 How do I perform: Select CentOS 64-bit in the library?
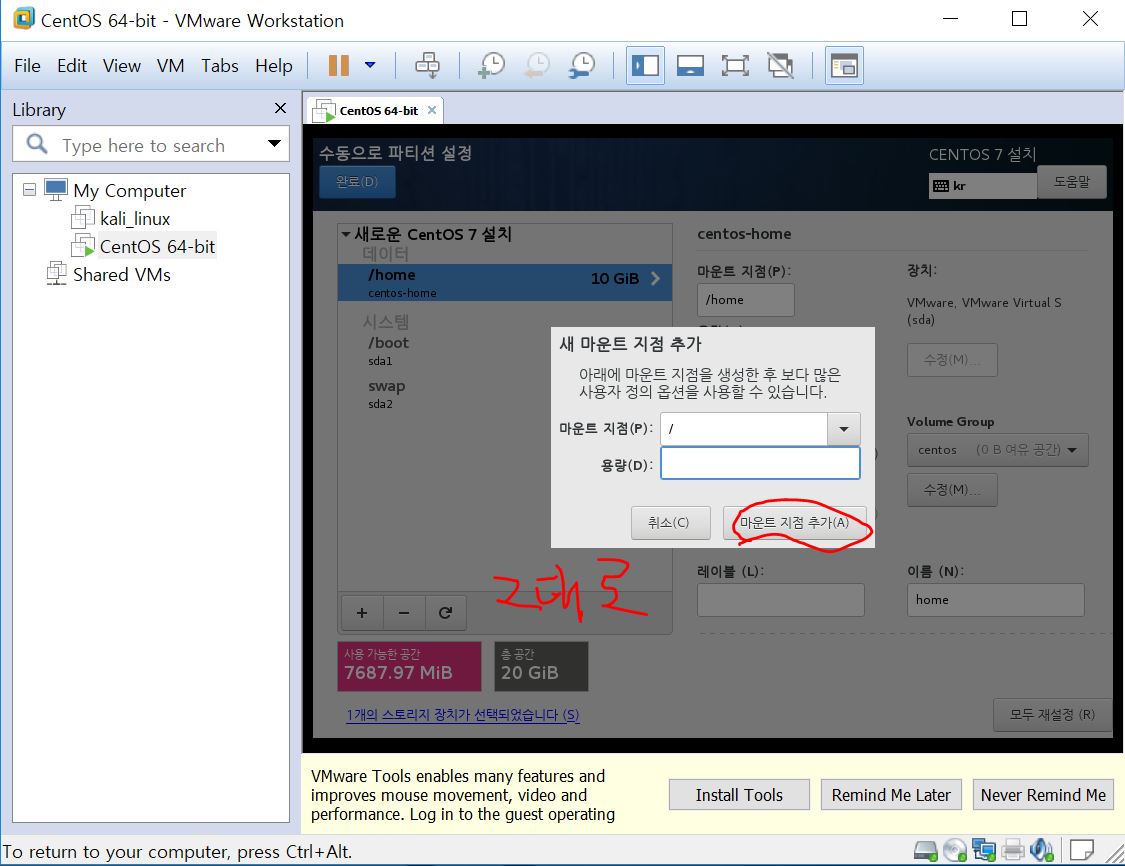coord(157,246)
